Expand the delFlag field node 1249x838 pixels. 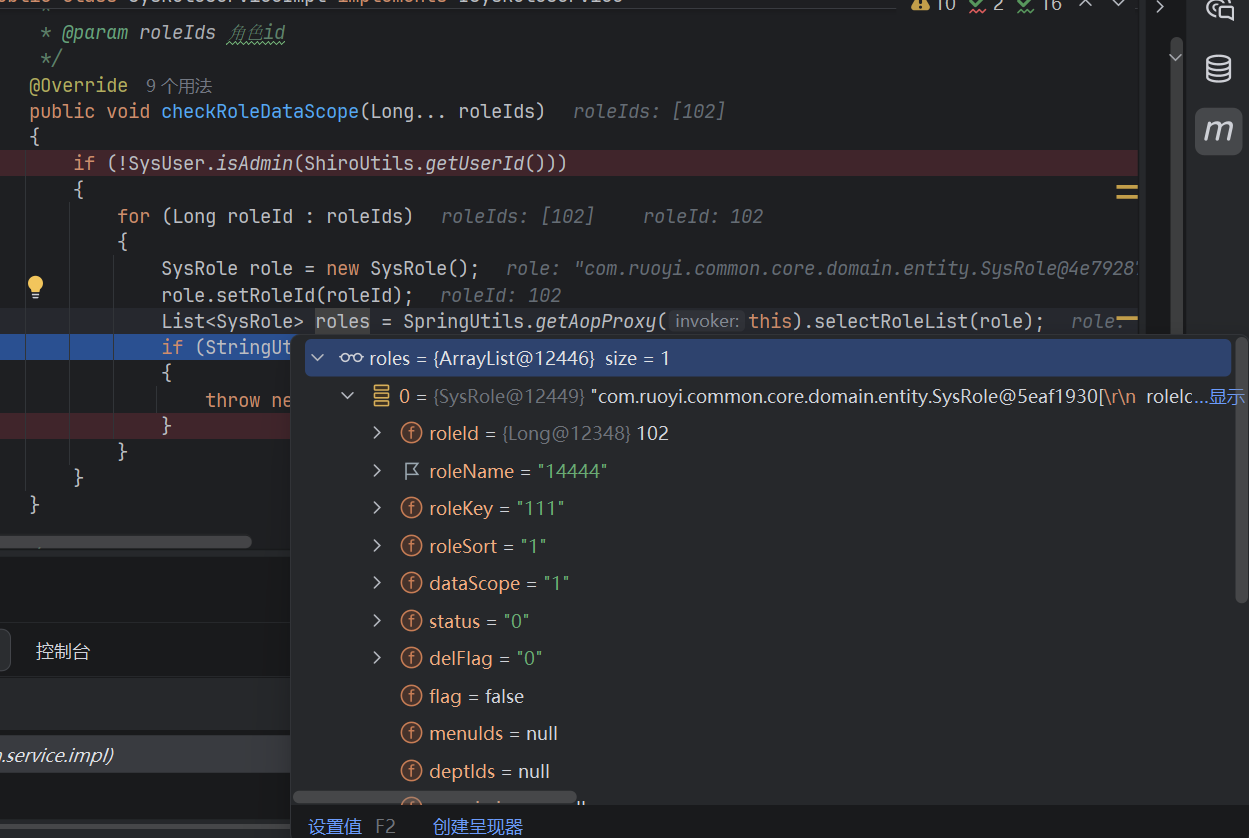pos(377,658)
